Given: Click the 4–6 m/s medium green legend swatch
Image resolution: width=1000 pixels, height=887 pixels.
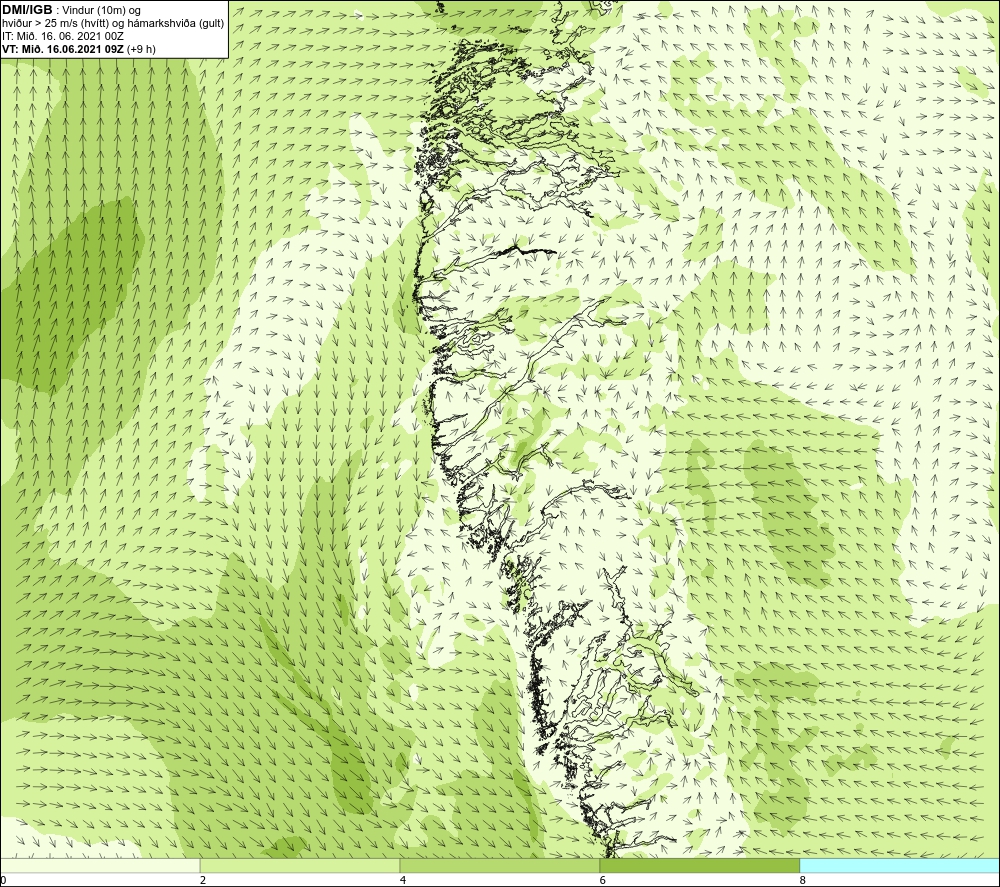Looking at the screenshot, I should [499, 865].
